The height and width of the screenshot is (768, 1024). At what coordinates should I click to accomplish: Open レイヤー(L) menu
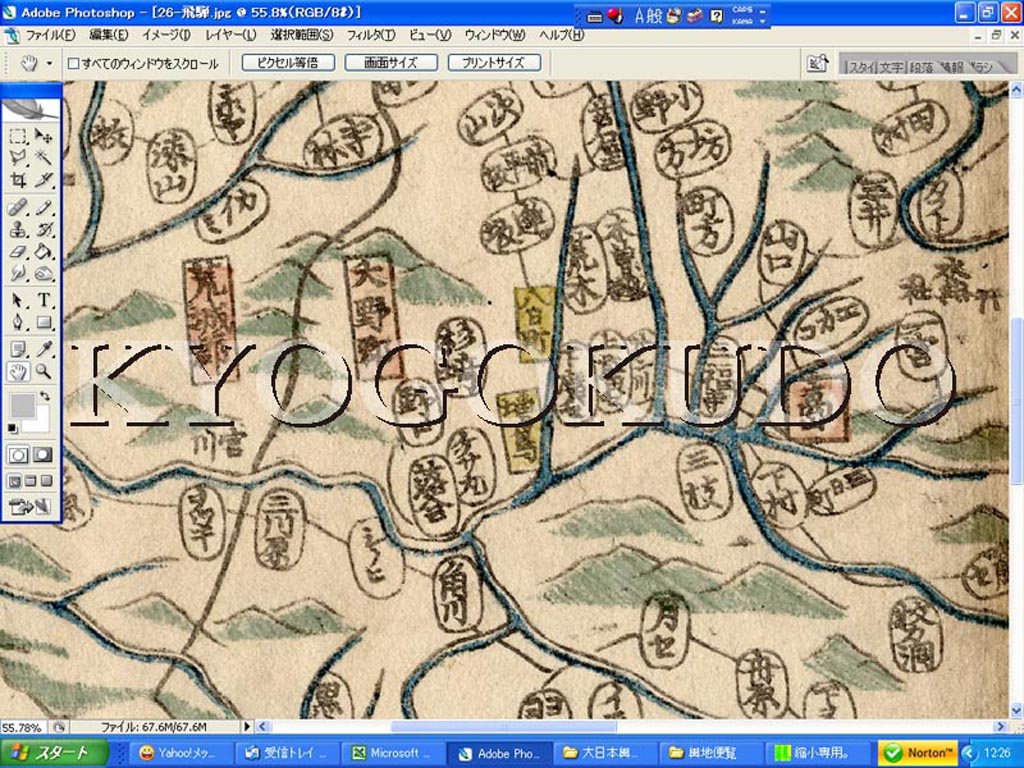click(x=231, y=35)
